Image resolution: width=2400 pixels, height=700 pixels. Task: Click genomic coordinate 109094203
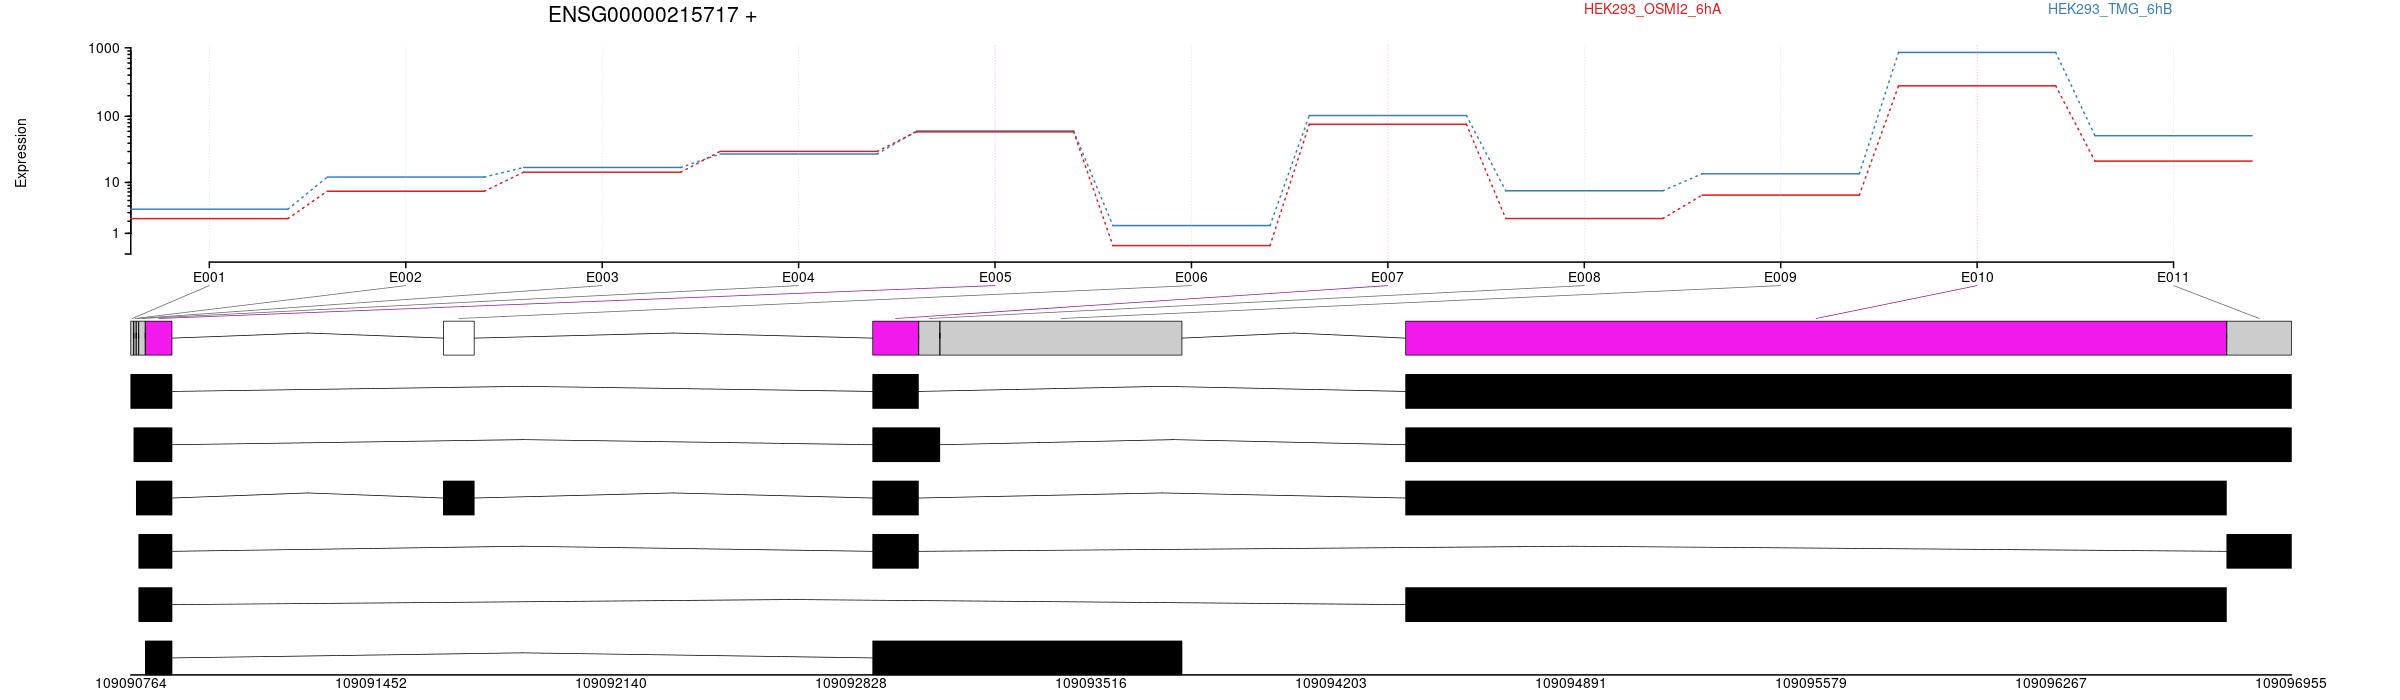point(1331,684)
